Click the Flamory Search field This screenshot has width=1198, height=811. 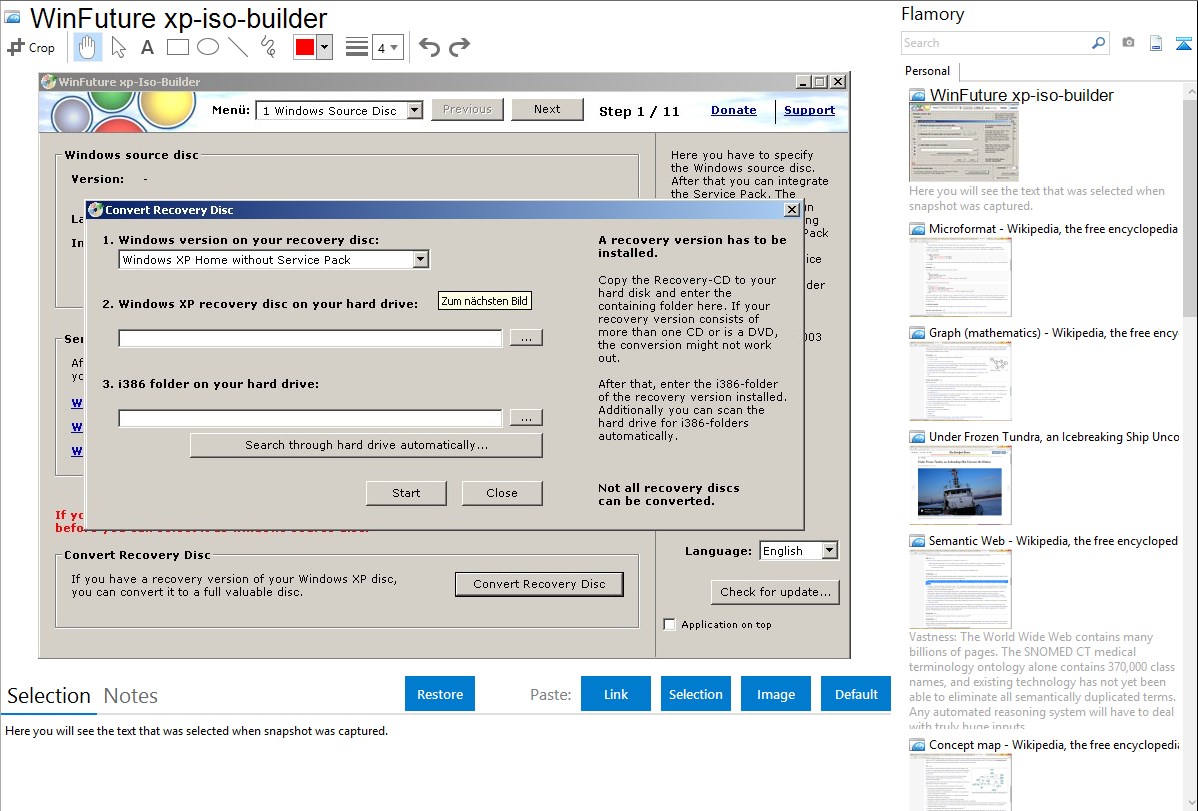click(x=996, y=43)
